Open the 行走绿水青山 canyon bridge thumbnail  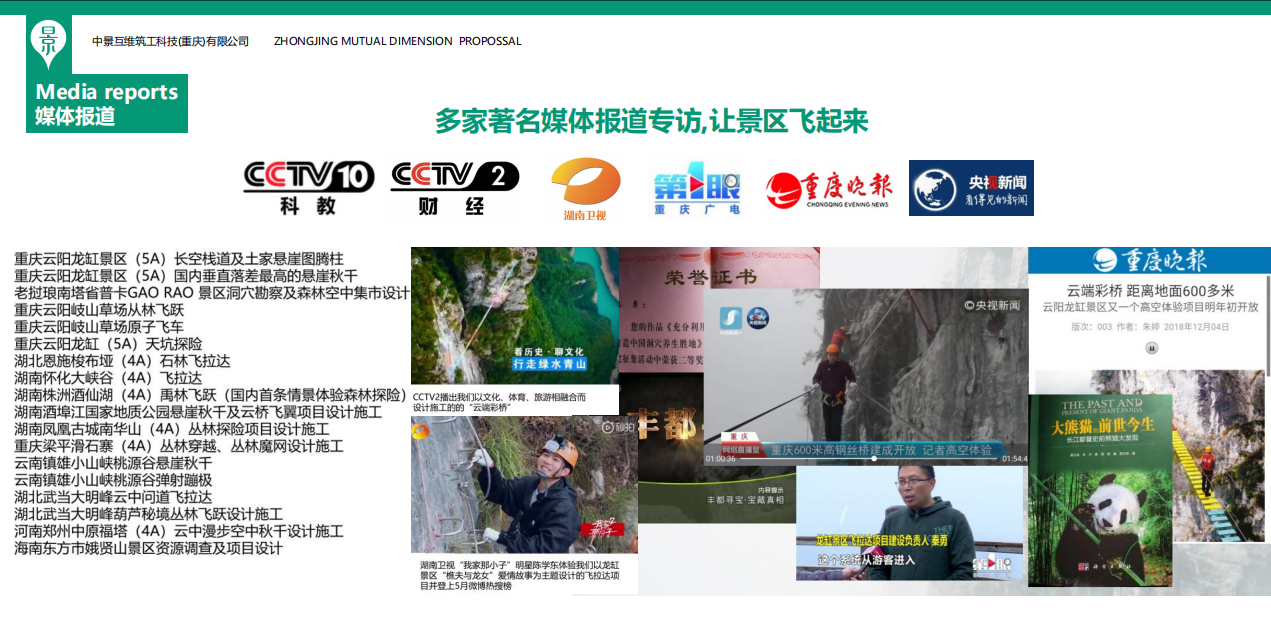click(515, 316)
